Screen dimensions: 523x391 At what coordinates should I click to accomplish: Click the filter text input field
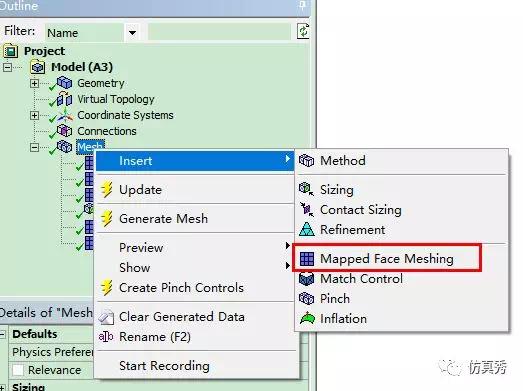pos(219,32)
